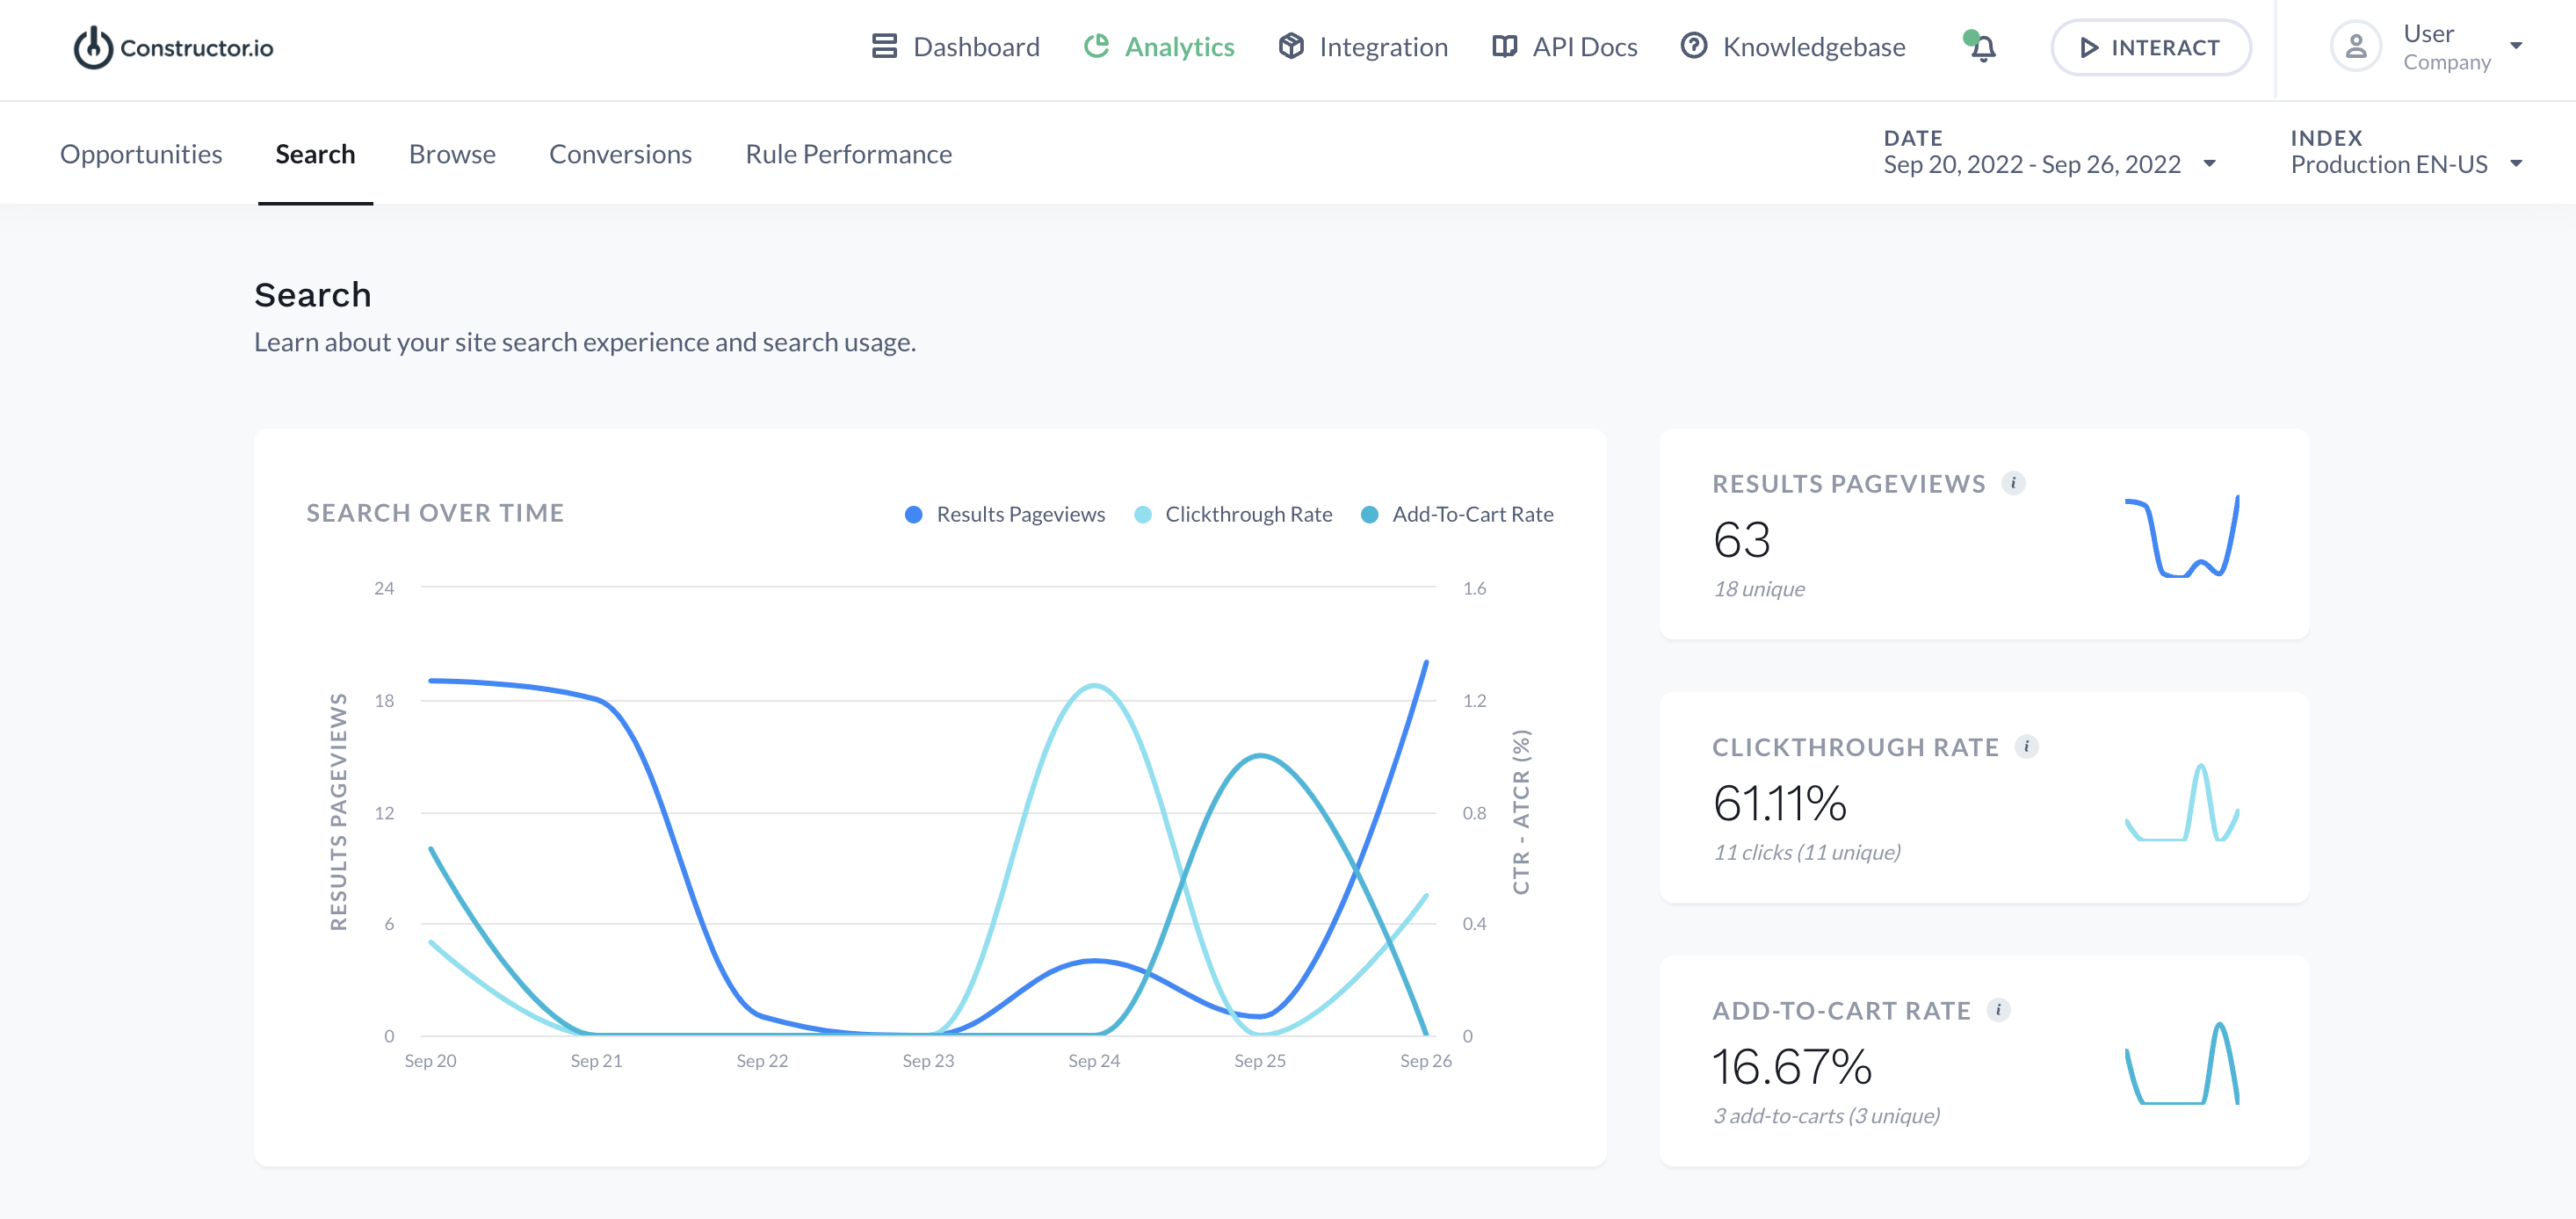The image size is (2576, 1219).
Task: Click the Knowledgebase question mark icon
Action: (x=1694, y=46)
